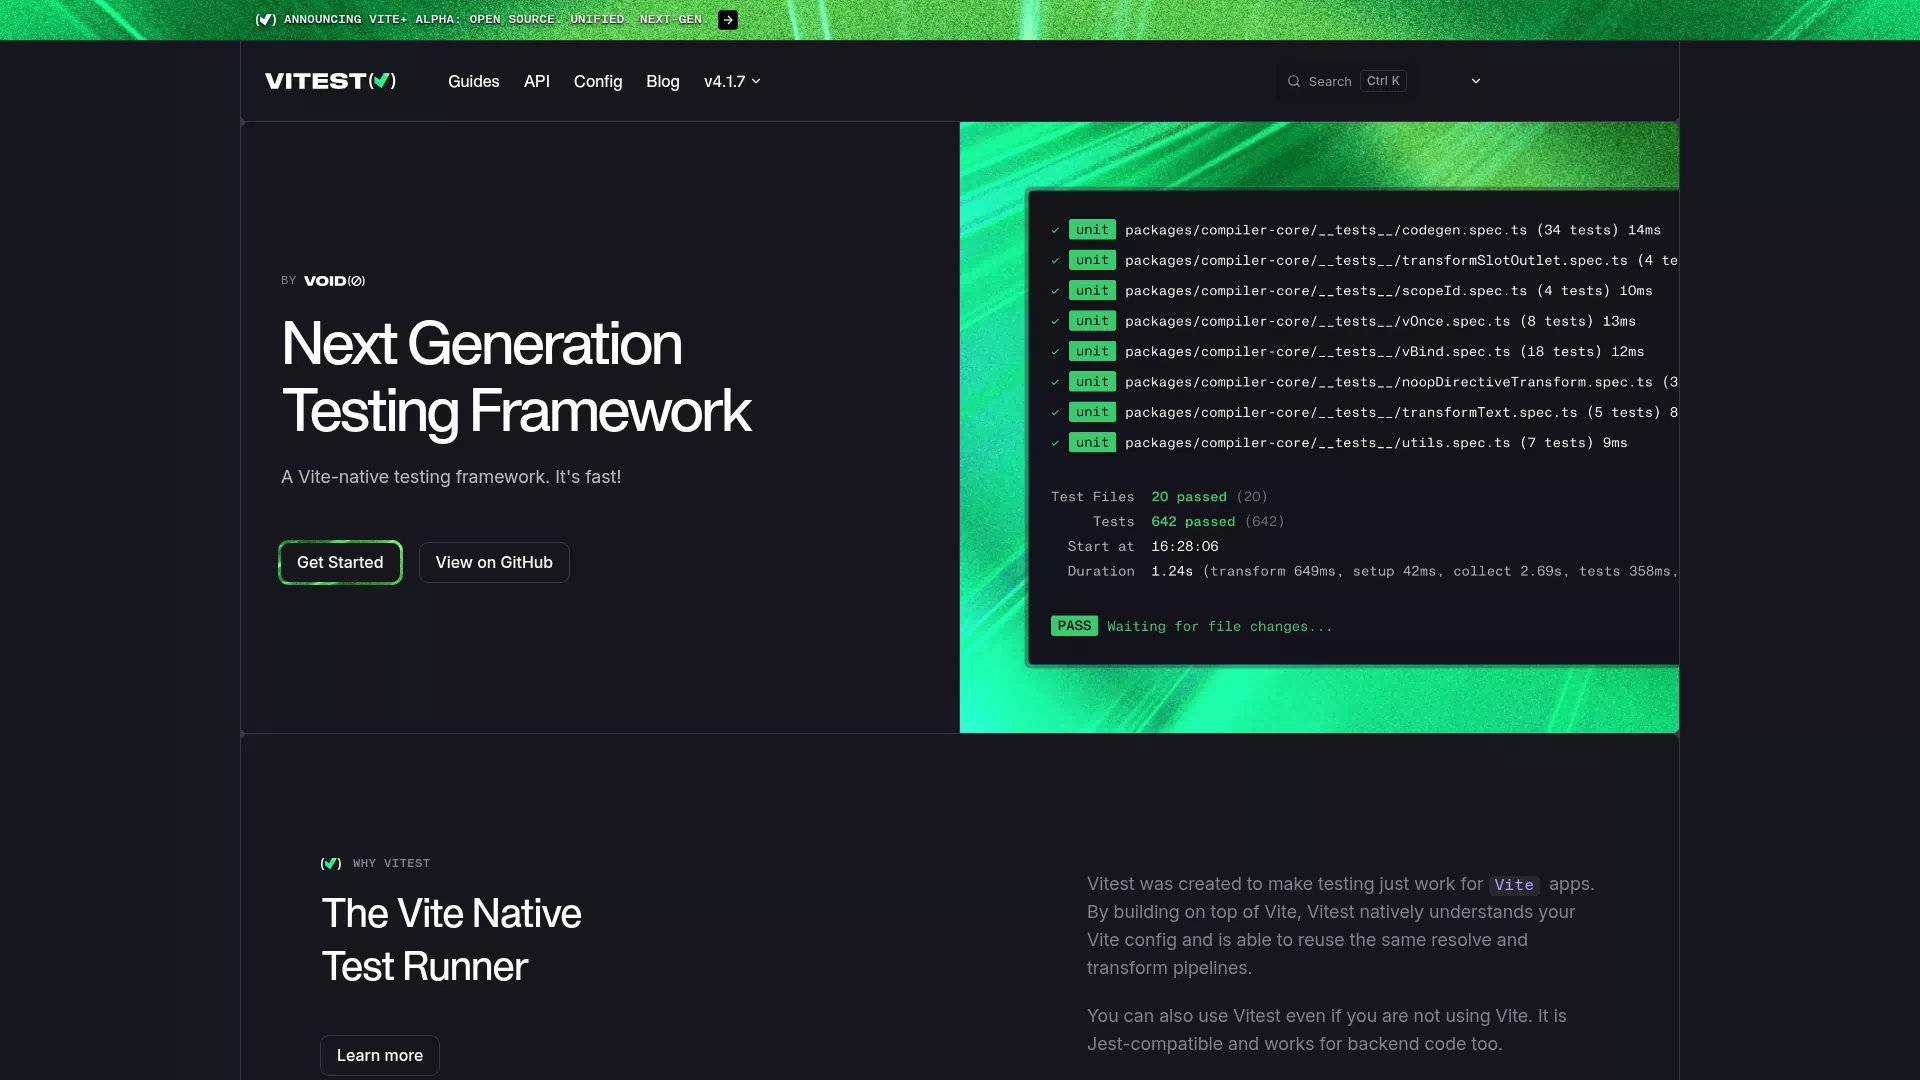The width and height of the screenshot is (1920, 1080).
Task: Click the Vite inline code link
Action: click(1514, 885)
